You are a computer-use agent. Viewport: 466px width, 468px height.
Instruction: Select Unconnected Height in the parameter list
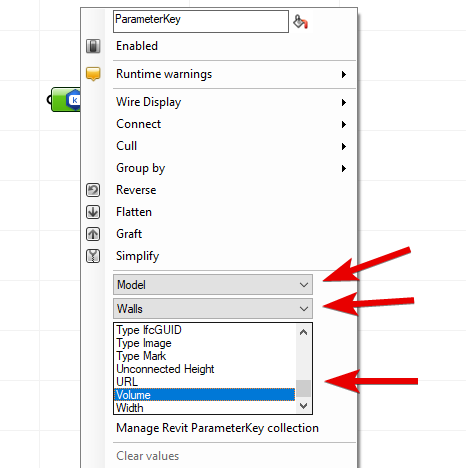coord(165,369)
